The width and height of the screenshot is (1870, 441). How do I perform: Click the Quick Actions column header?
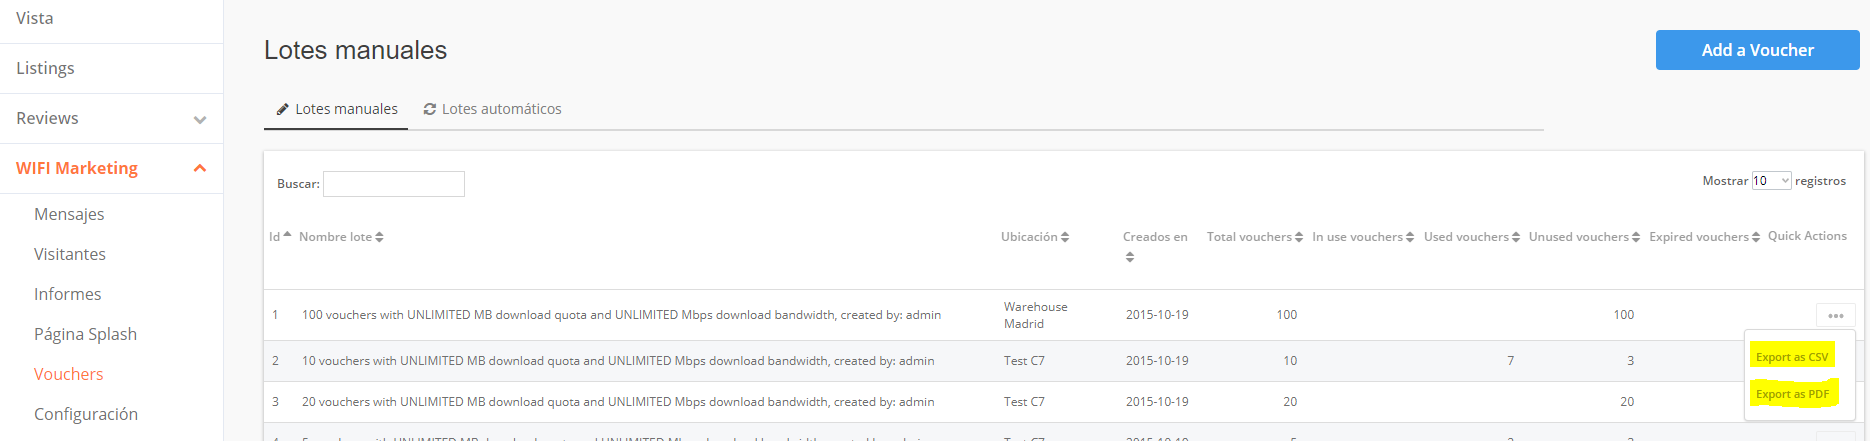1807,236
